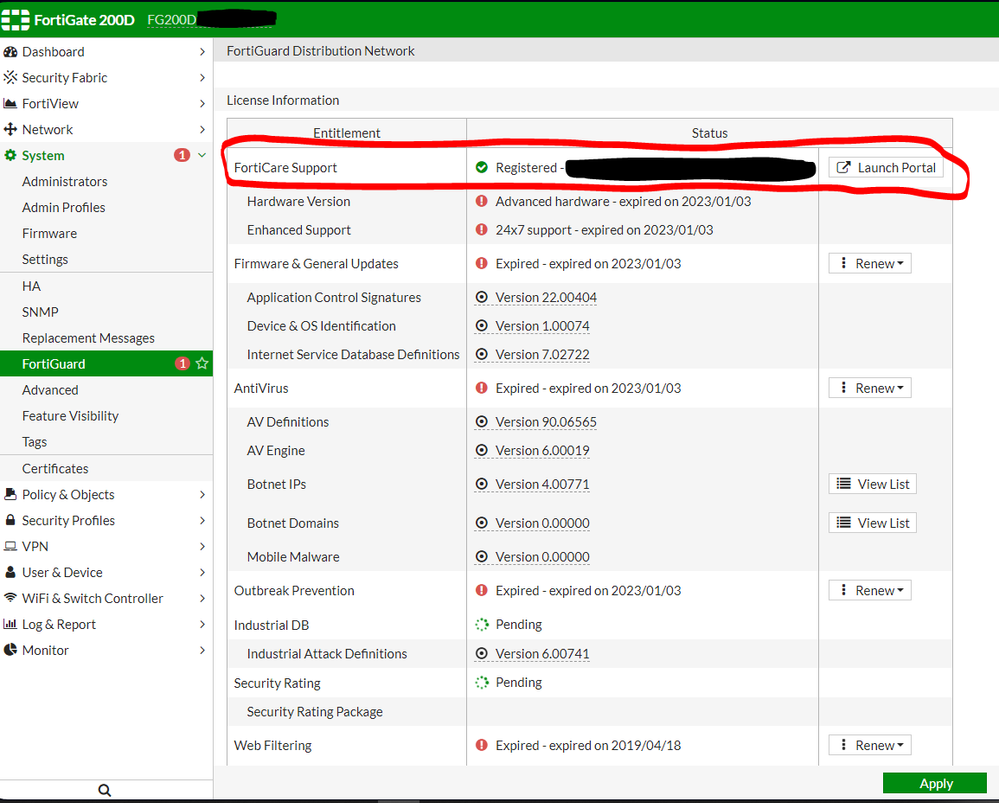Click the AV Definitions version target icon
Viewport: 999px width, 803px height.
point(482,421)
